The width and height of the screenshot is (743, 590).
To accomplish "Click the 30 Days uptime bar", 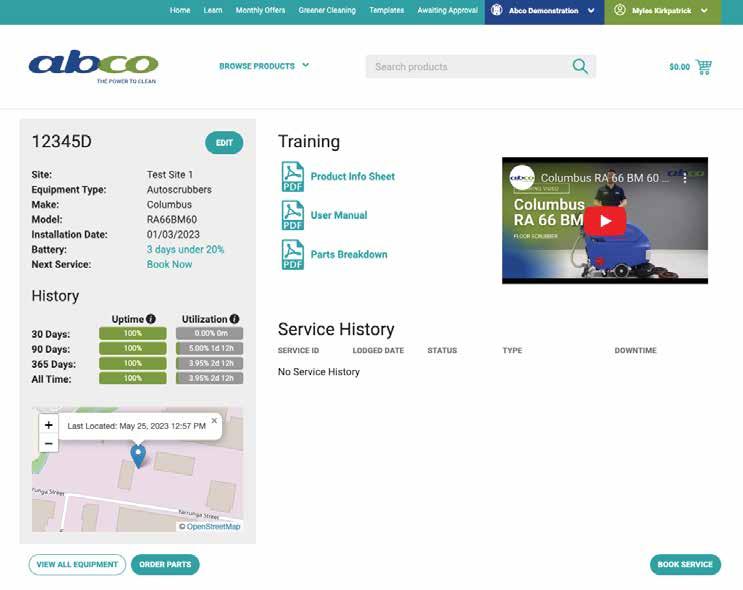I will tap(133, 334).
